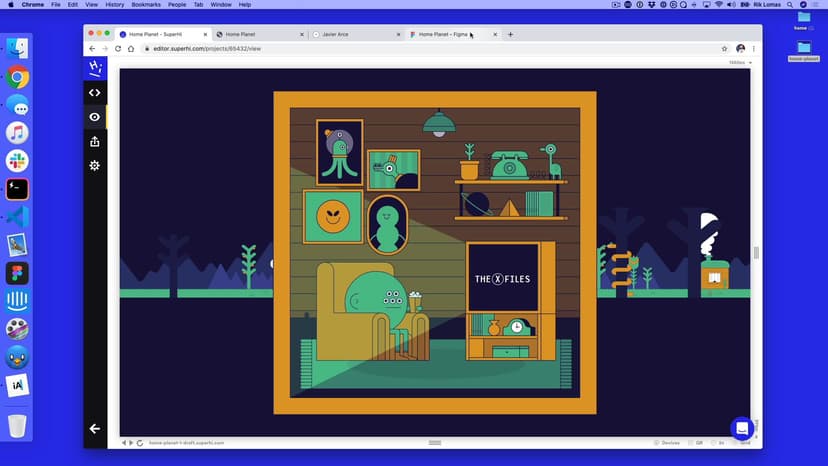Click the SuperHi logo at sidebar top
This screenshot has width=828, height=466.
(95, 68)
